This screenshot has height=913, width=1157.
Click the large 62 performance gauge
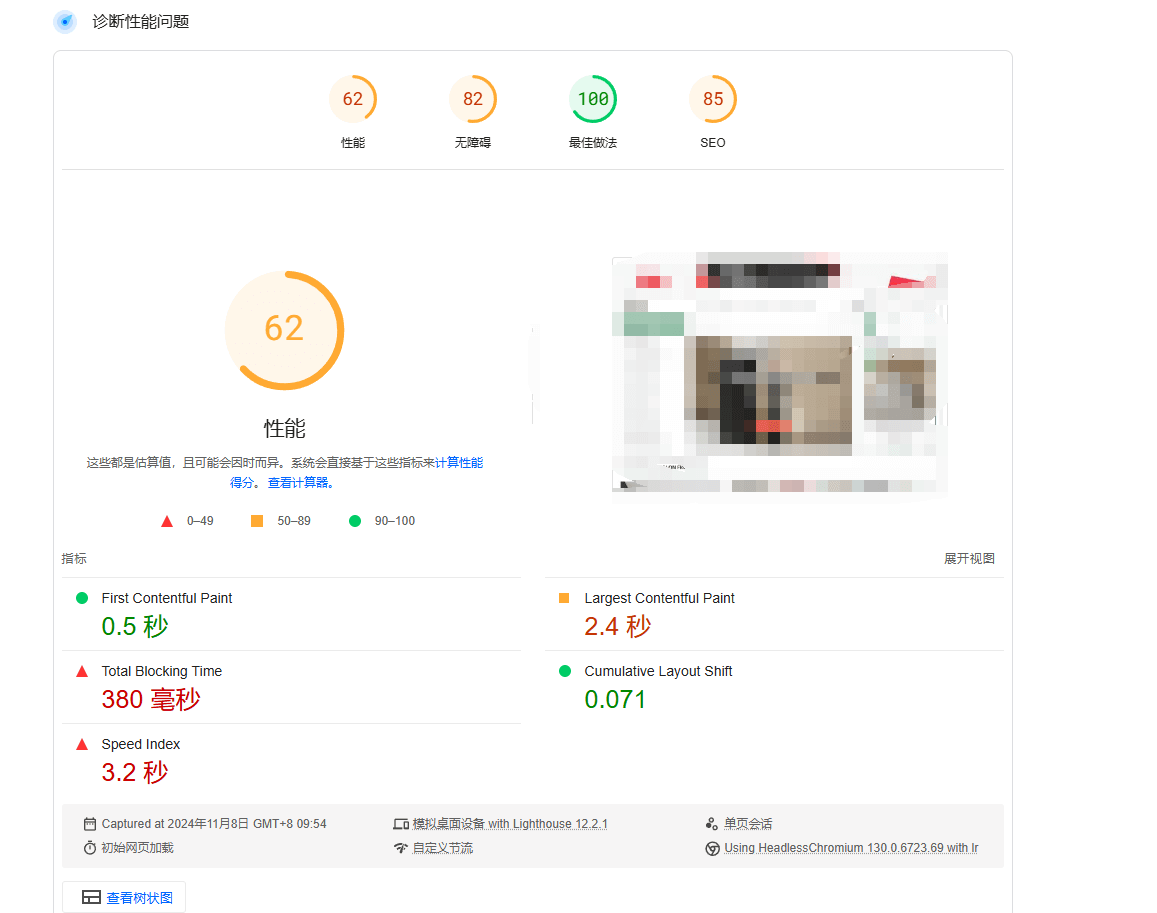(284, 330)
